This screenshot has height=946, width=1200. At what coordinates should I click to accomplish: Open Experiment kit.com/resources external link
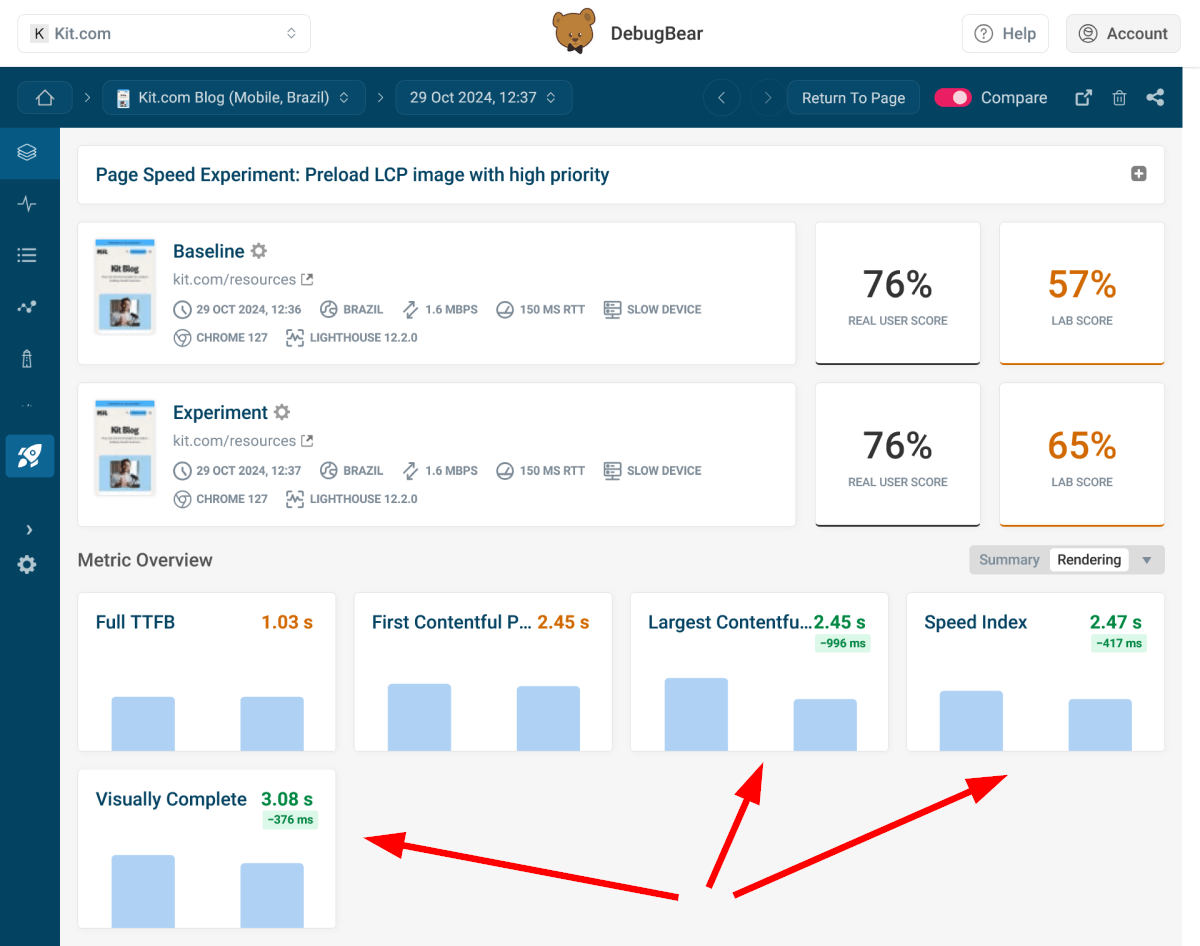pyautogui.click(x=307, y=441)
